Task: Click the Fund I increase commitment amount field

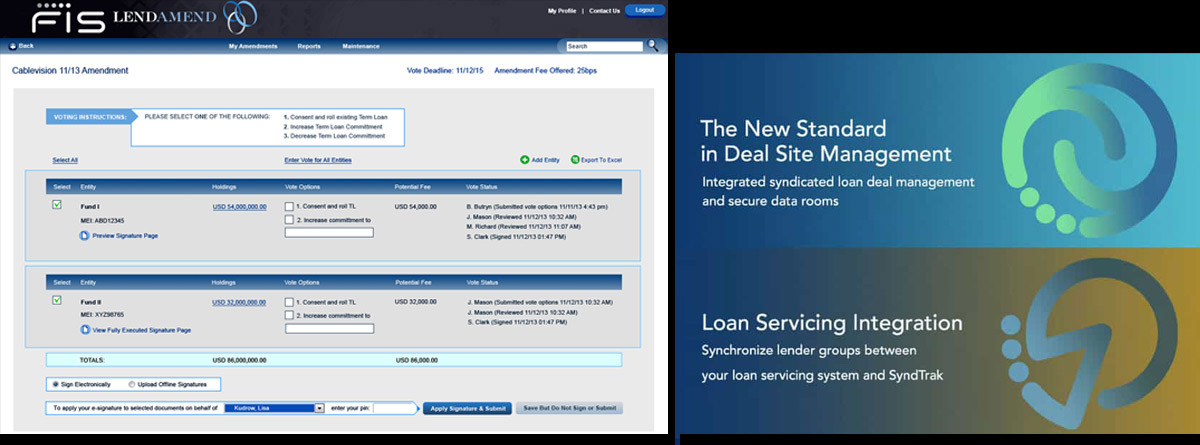Action: click(329, 232)
